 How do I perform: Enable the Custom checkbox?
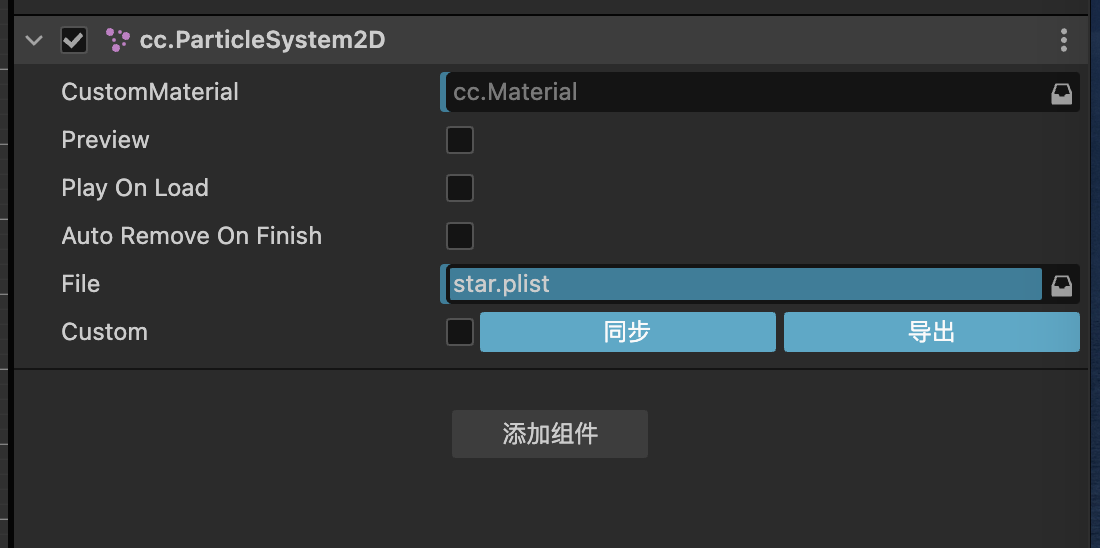point(460,332)
